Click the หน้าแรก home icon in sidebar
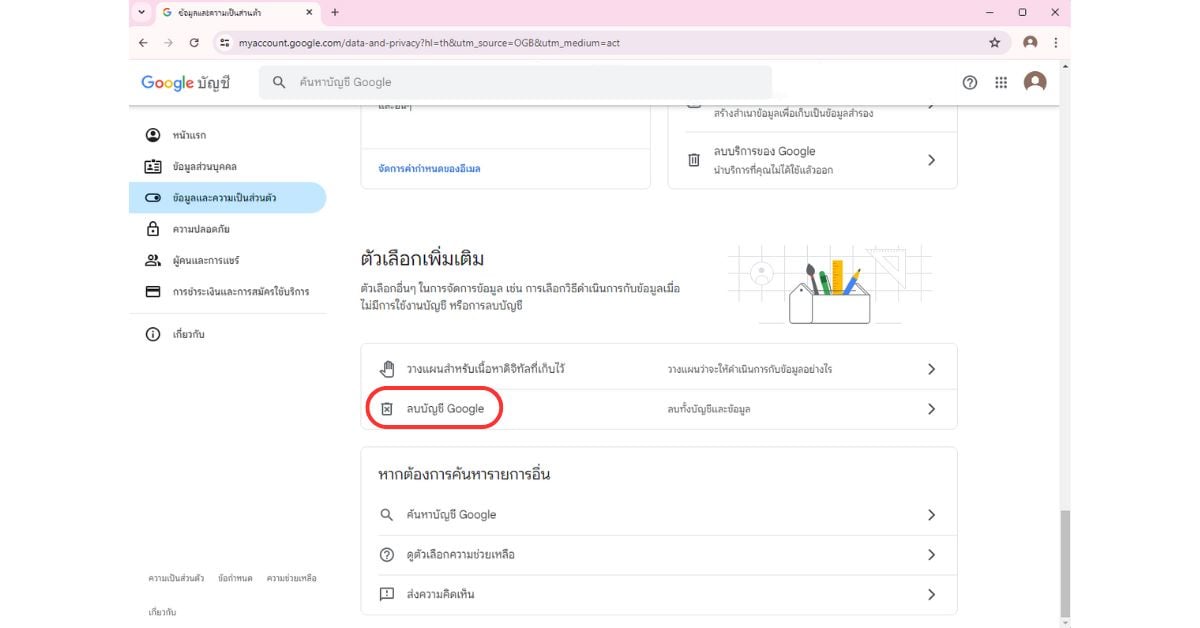The height and width of the screenshot is (628, 1200). coord(153,135)
